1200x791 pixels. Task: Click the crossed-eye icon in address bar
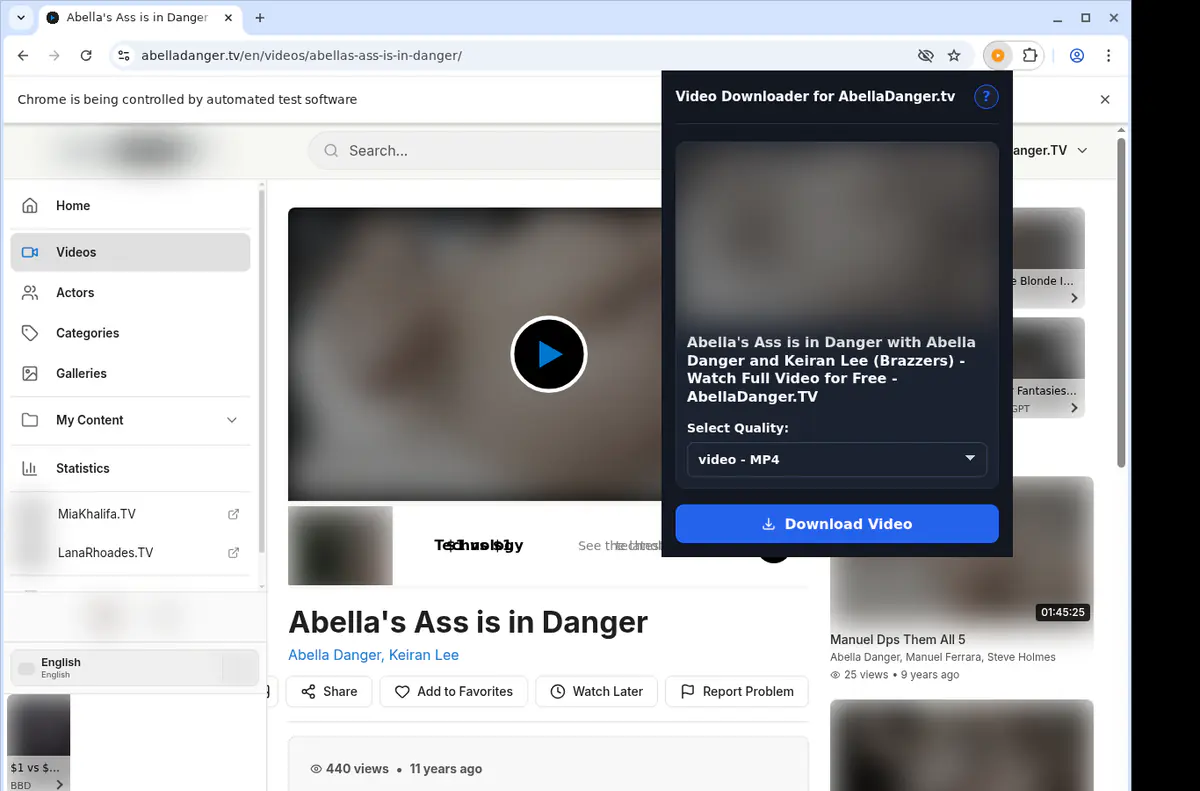click(x=926, y=56)
